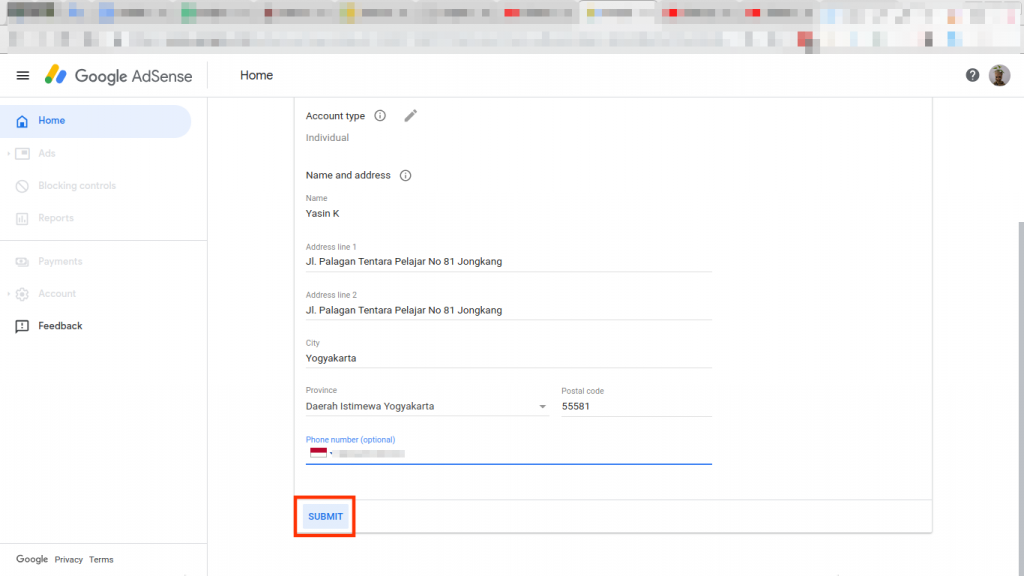Viewport: 1024px width, 576px height.
Task: Edit the Account type with pencil icon
Action: click(x=410, y=115)
